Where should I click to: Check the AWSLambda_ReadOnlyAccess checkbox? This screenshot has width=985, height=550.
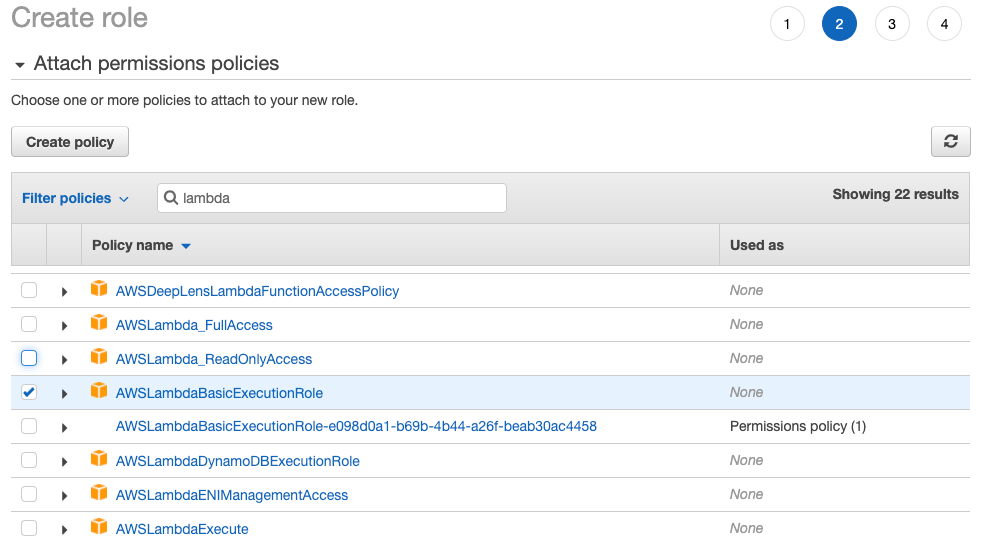[x=29, y=358]
